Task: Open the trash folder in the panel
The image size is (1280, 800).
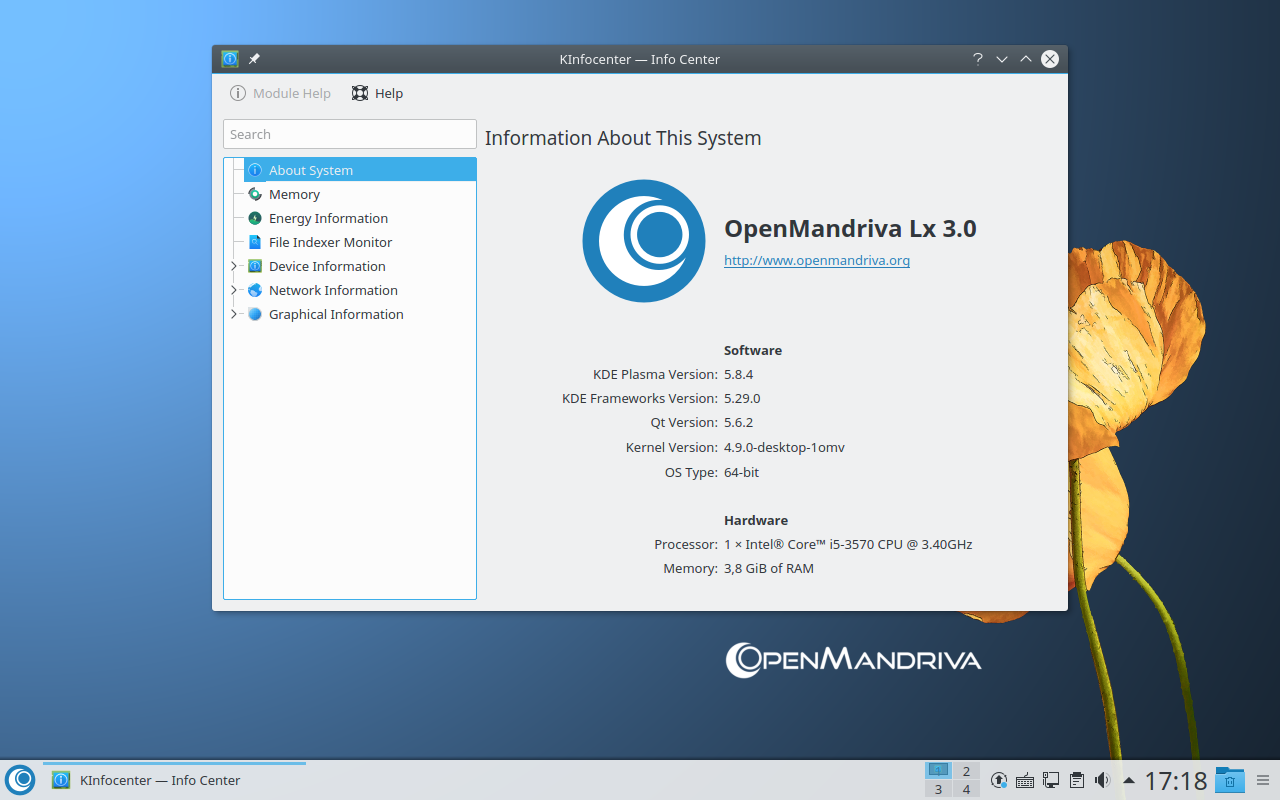Action: tap(1229, 780)
